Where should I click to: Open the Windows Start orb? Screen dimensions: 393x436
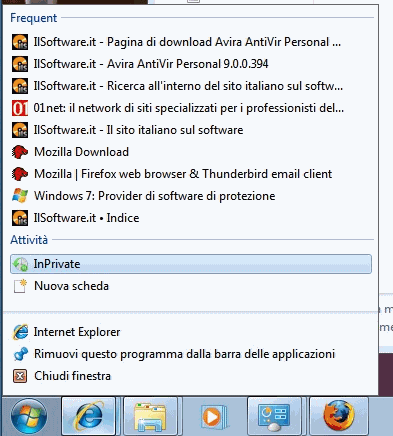tap(29, 417)
